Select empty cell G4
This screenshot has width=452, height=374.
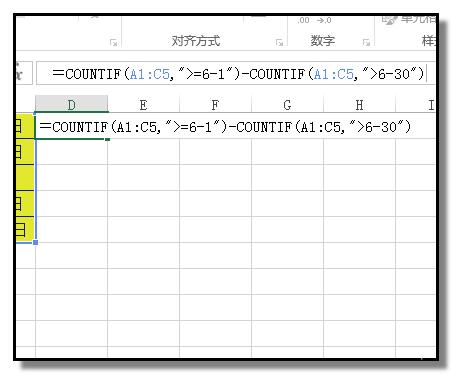287,203
